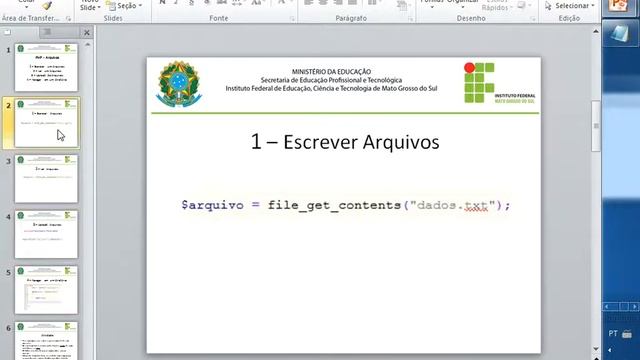
Task: Click the Edição group label
Action: (569, 18)
